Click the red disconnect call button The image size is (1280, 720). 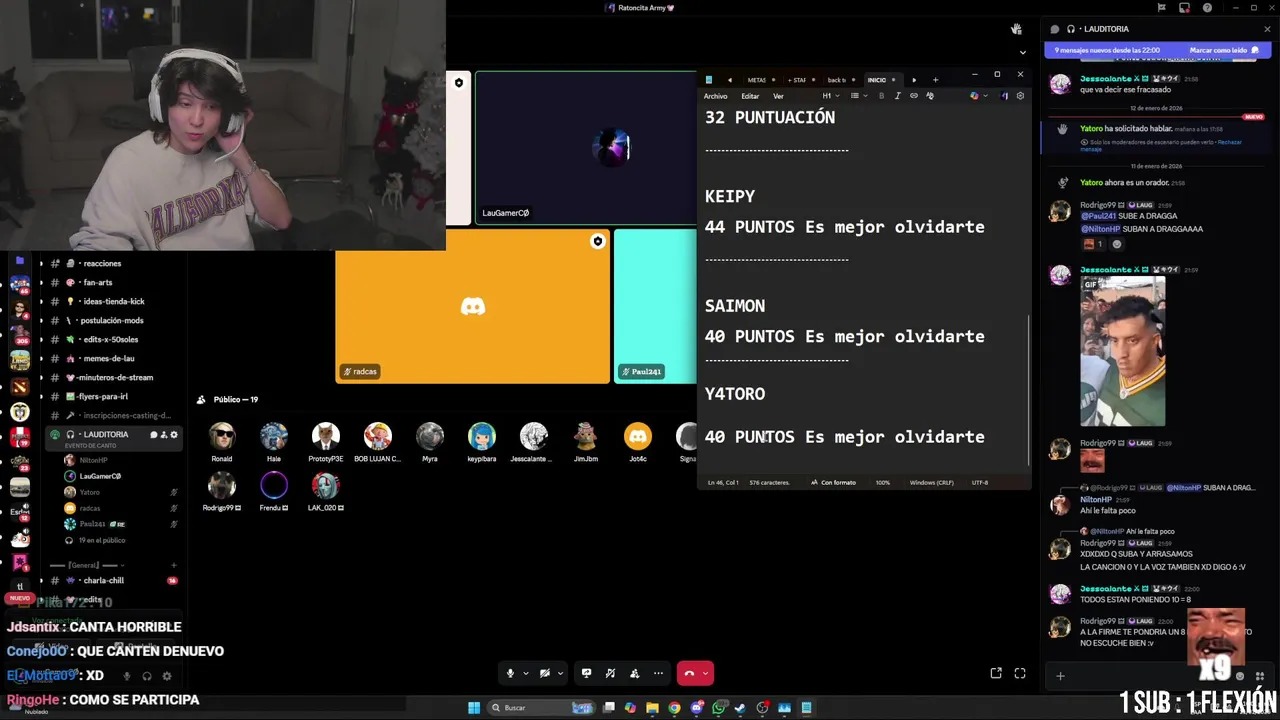pyautogui.click(x=689, y=673)
